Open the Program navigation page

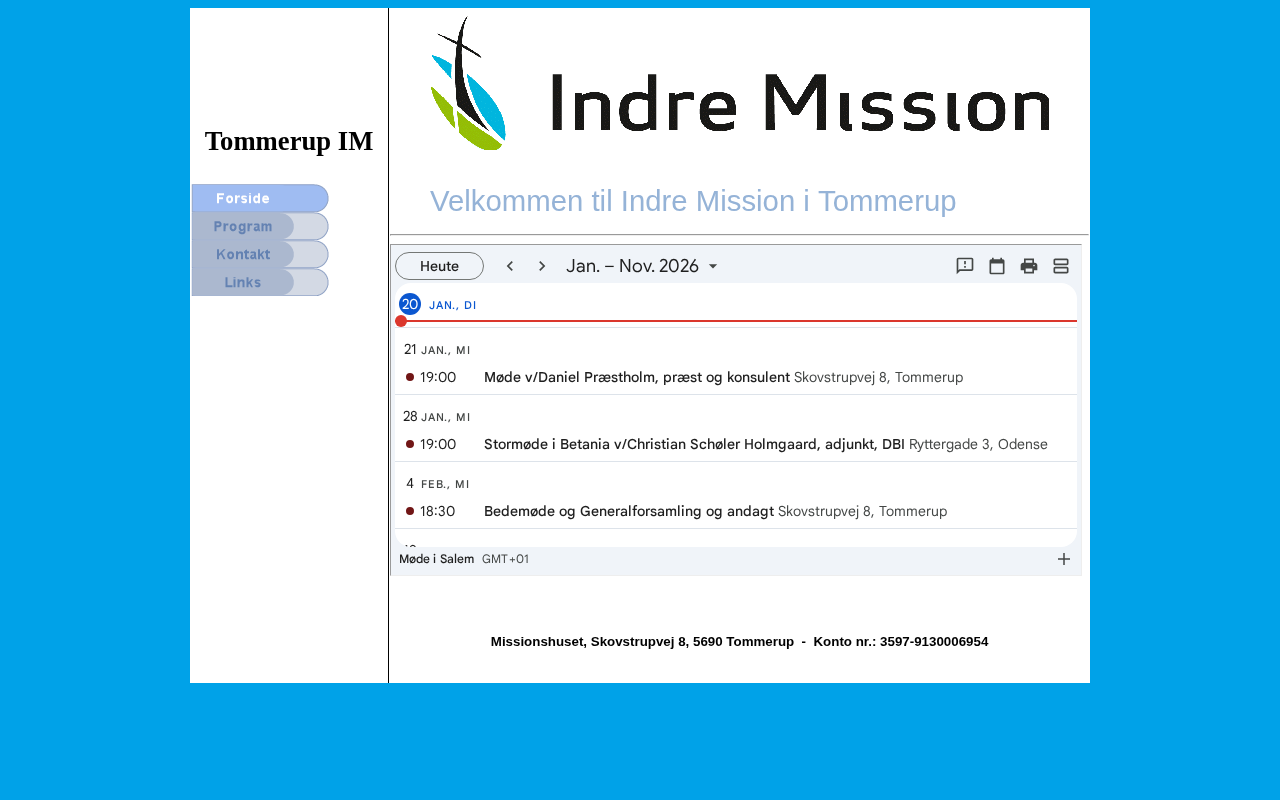[260, 226]
